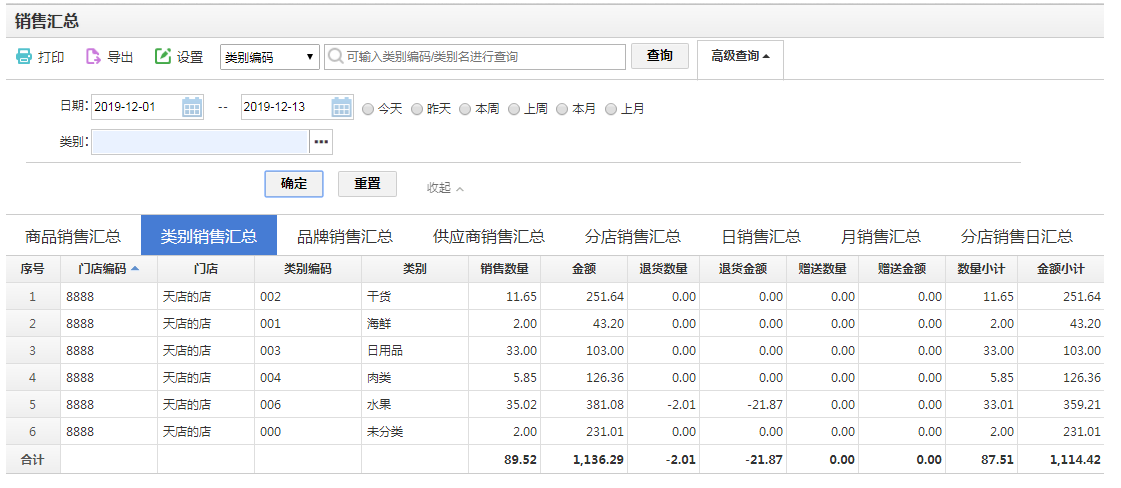This screenshot has height=488, width=1121.
Task: Click the 查询 search button
Action: (x=660, y=56)
